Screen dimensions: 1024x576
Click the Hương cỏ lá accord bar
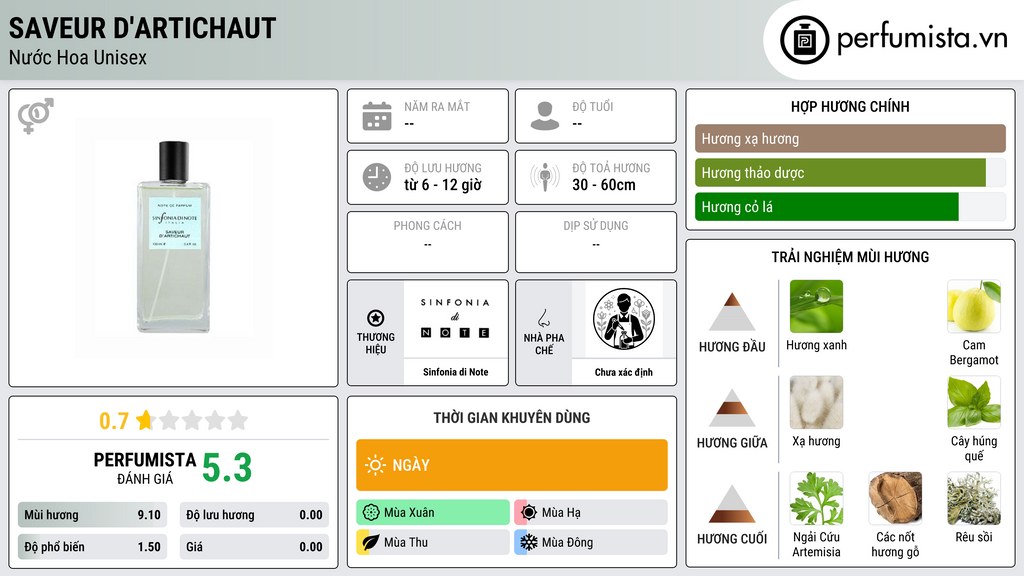click(850, 206)
